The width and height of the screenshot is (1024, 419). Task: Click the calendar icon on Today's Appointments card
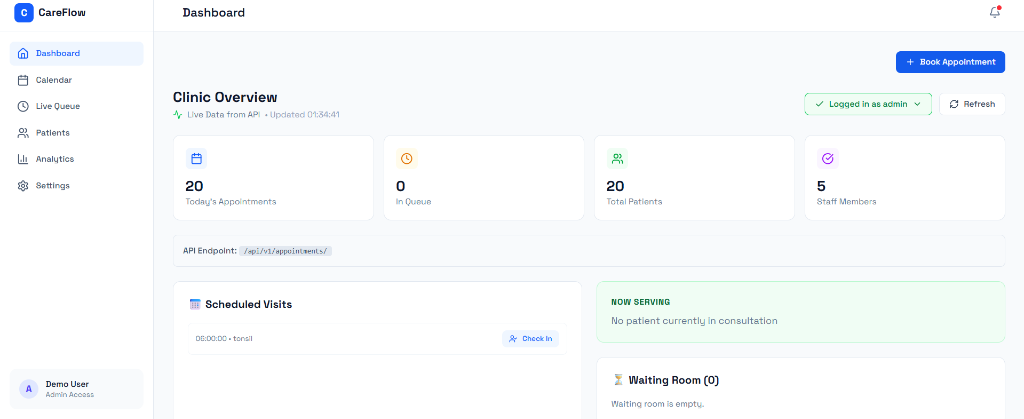[x=197, y=158]
